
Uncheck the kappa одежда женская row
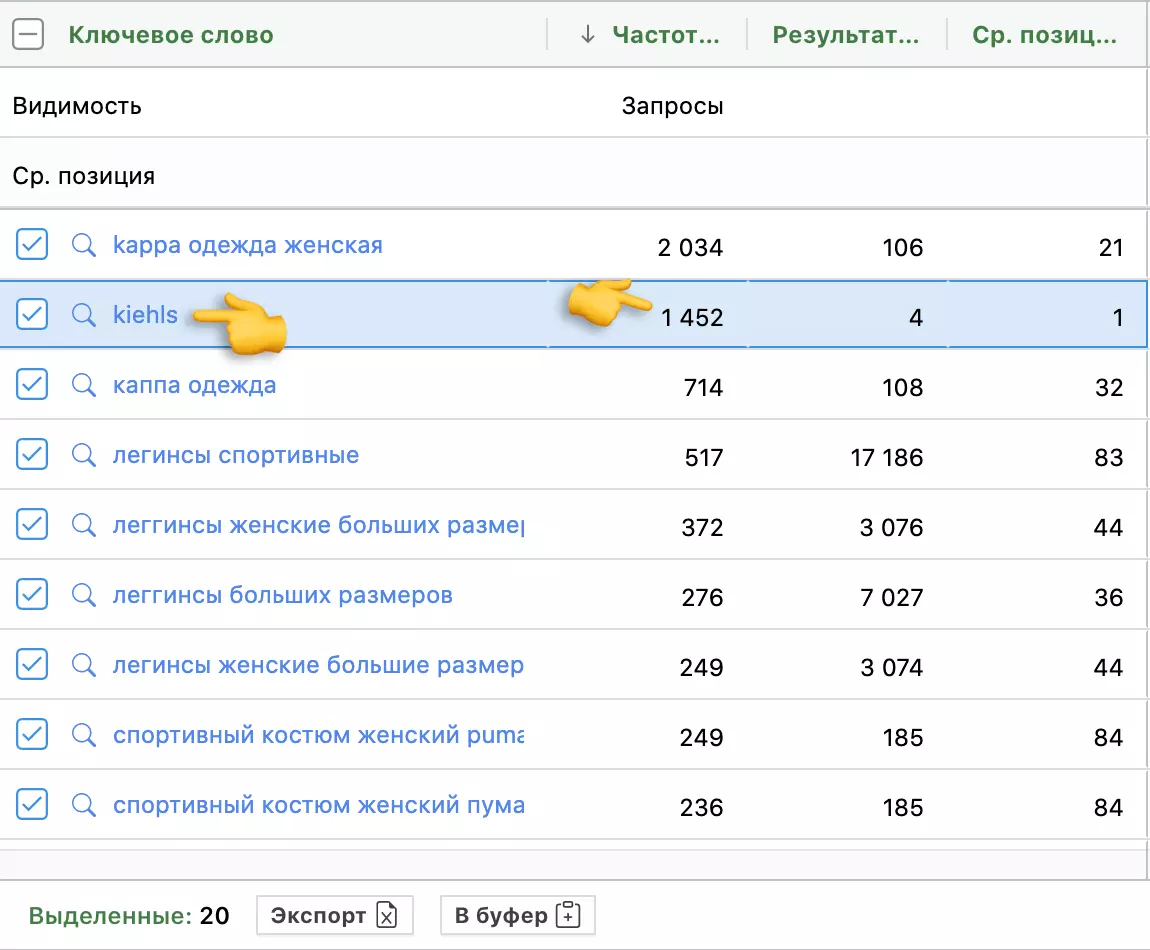point(32,244)
